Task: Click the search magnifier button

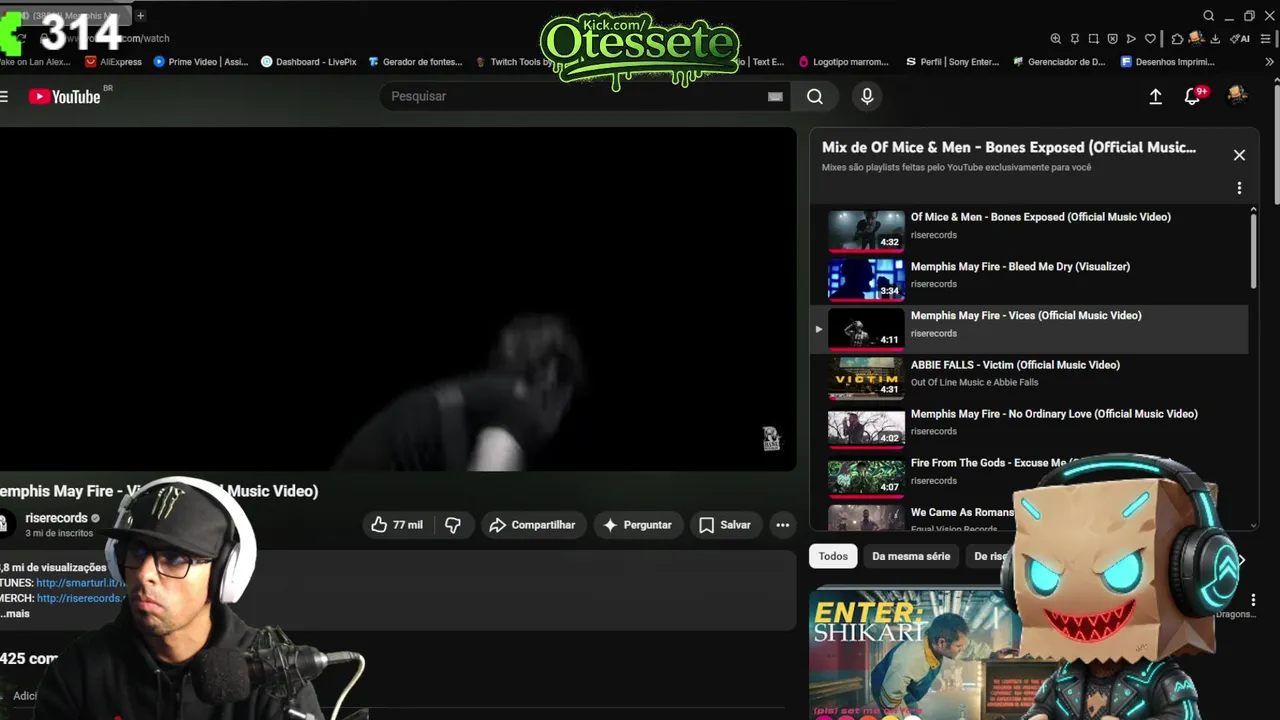Action: pos(815,96)
